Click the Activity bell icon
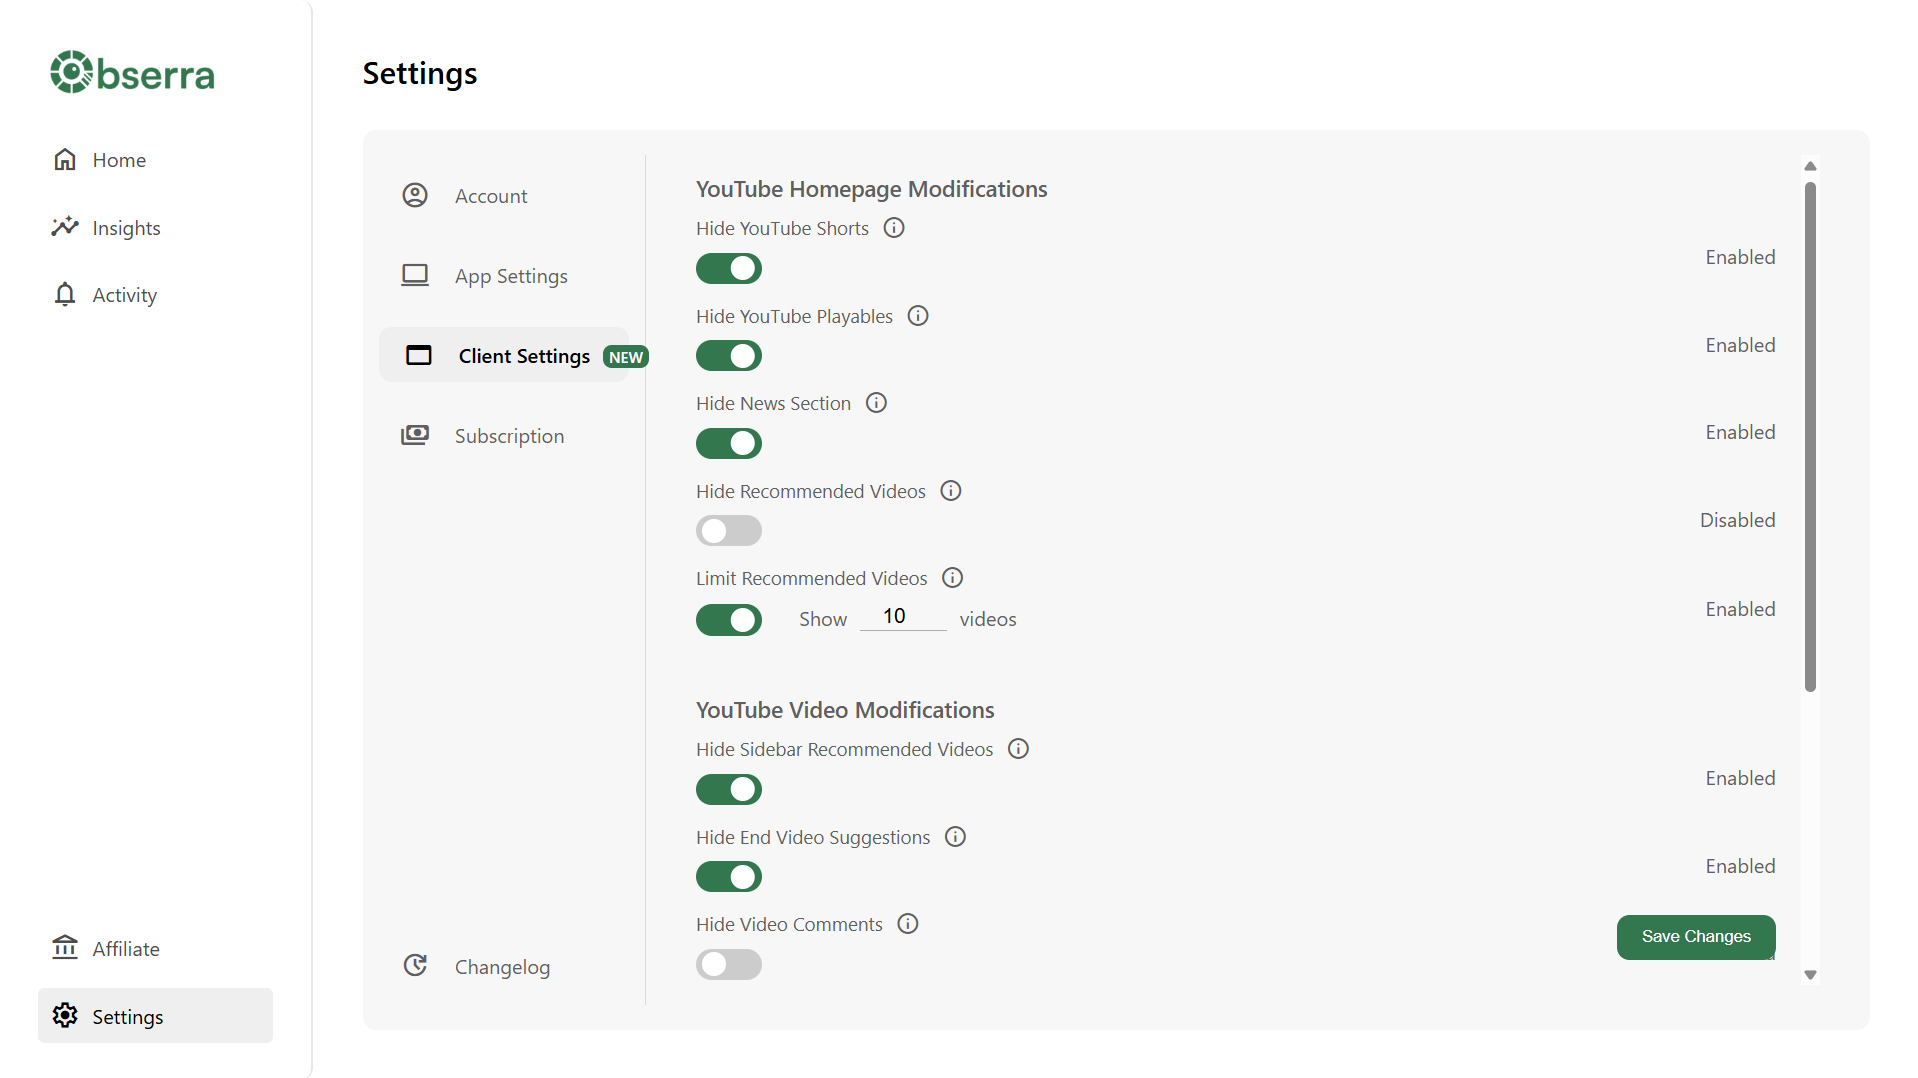Screen dimensions: 1918x1078 64,294
